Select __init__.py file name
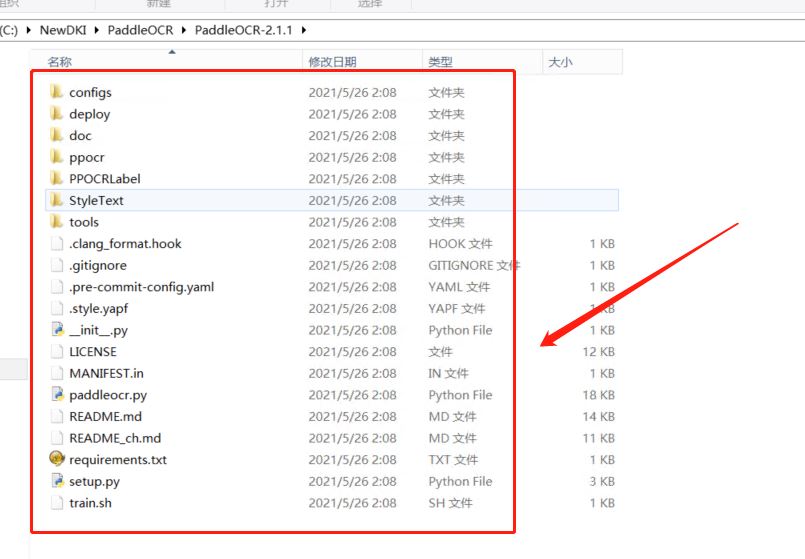805x559 pixels. [99, 330]
